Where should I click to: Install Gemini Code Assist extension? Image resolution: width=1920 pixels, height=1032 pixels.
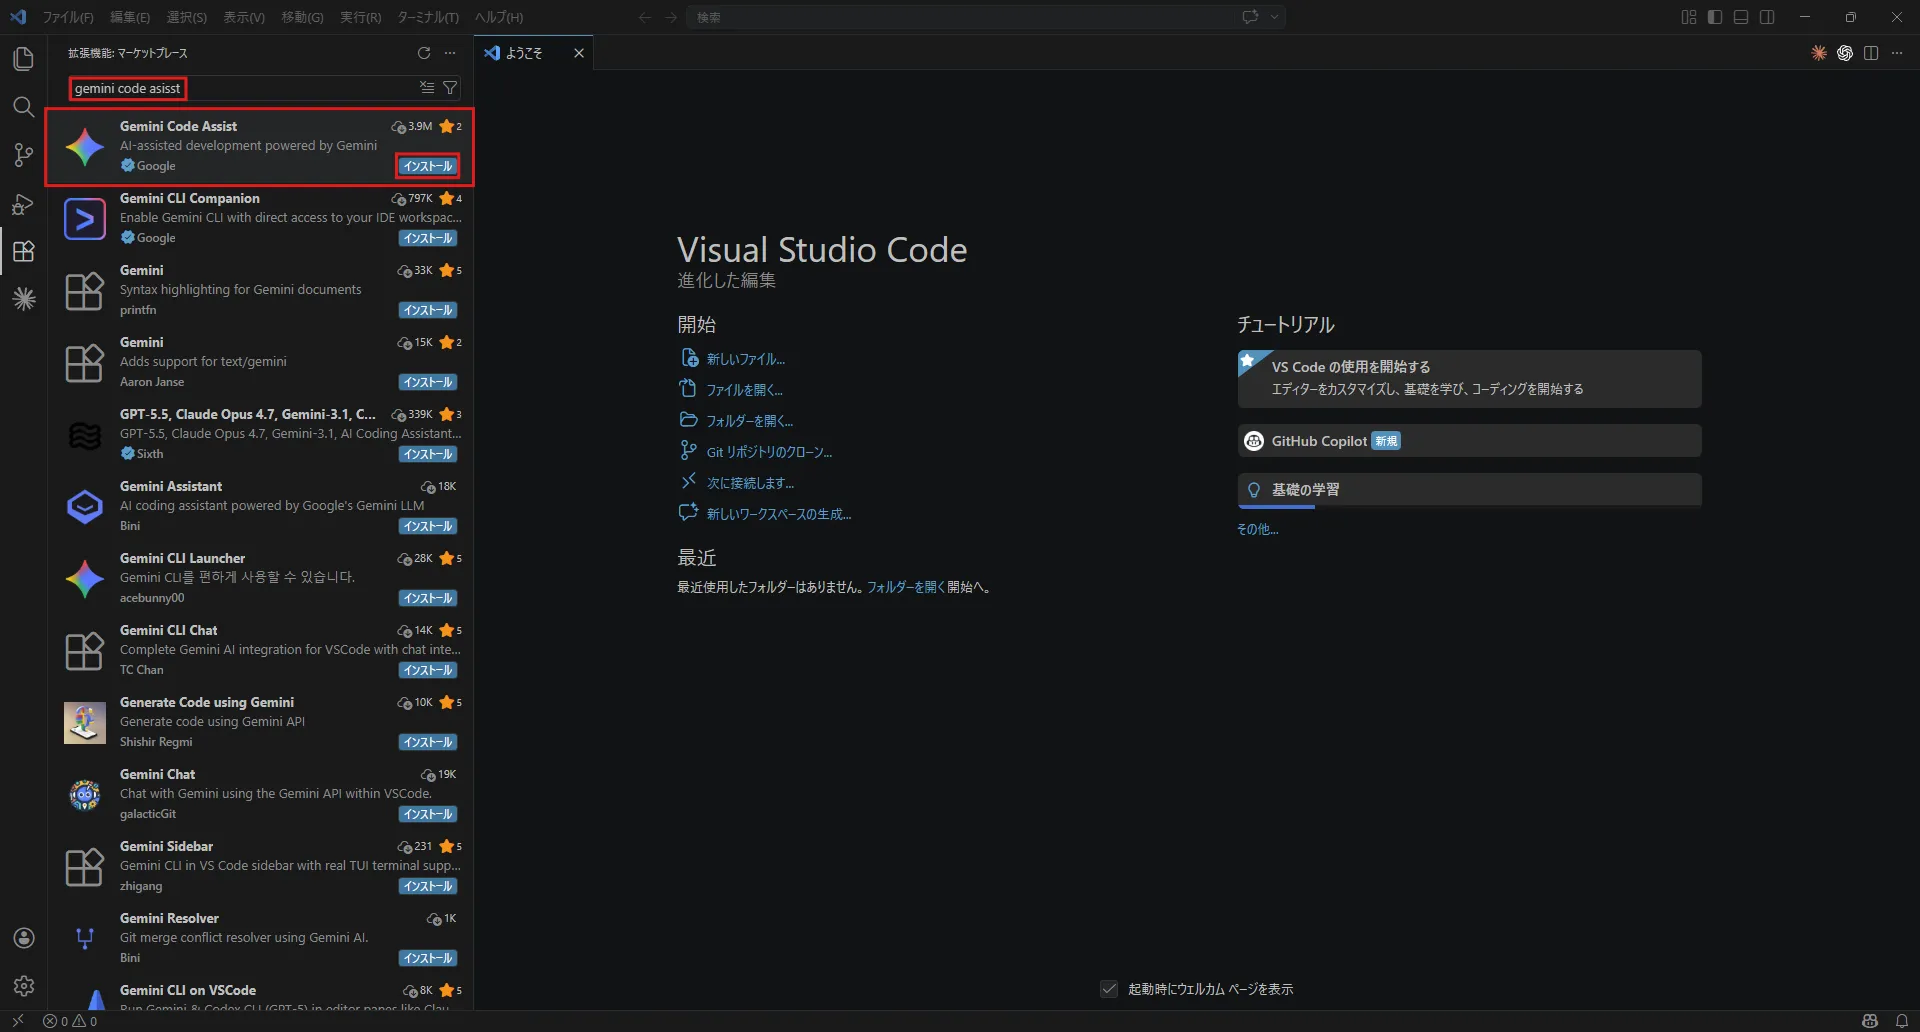pyautogui.click(x=428, y=166)
